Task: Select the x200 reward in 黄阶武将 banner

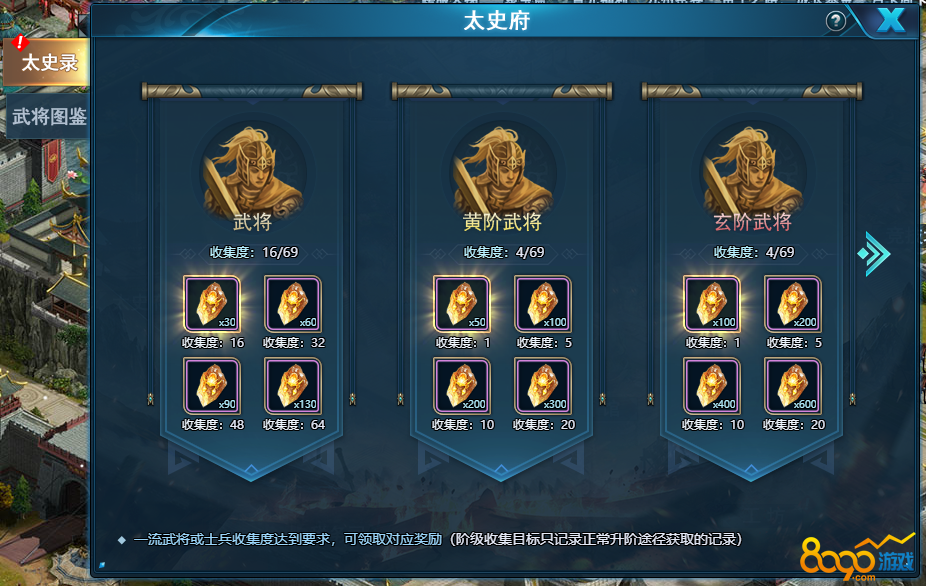Action: [x=462, y=386]
